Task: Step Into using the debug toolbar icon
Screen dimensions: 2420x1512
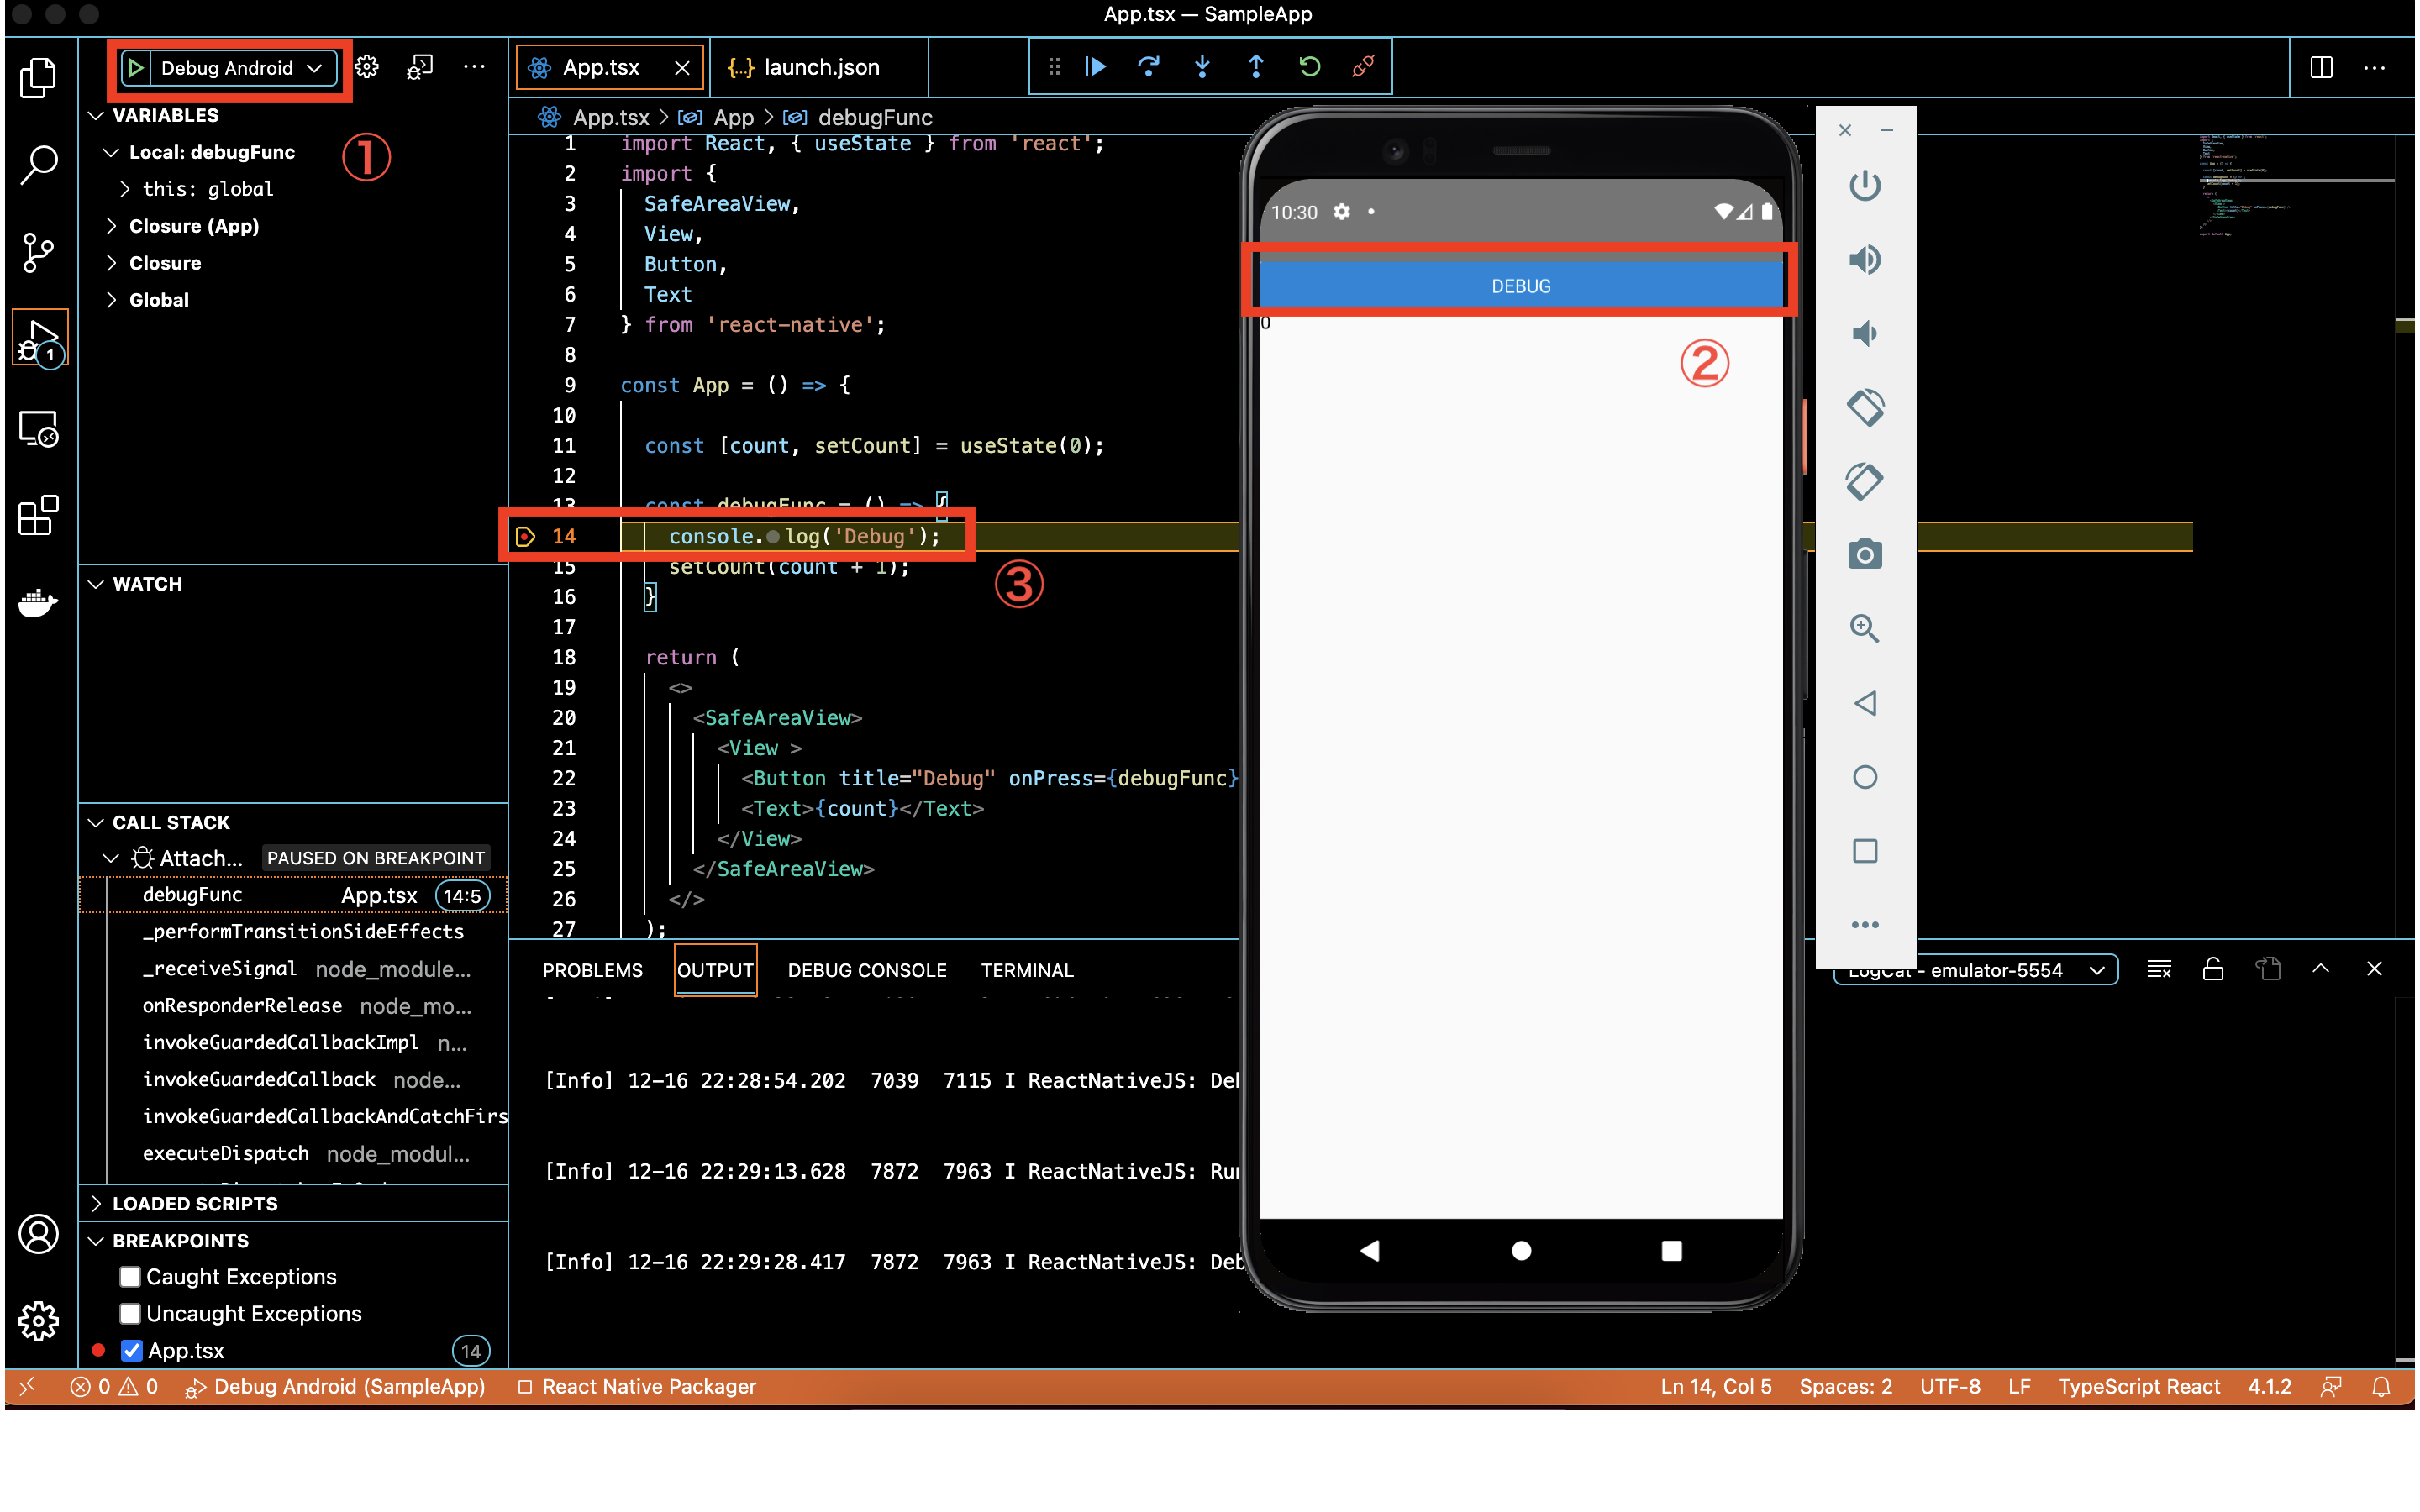Action: click(x=1202, y=67)
